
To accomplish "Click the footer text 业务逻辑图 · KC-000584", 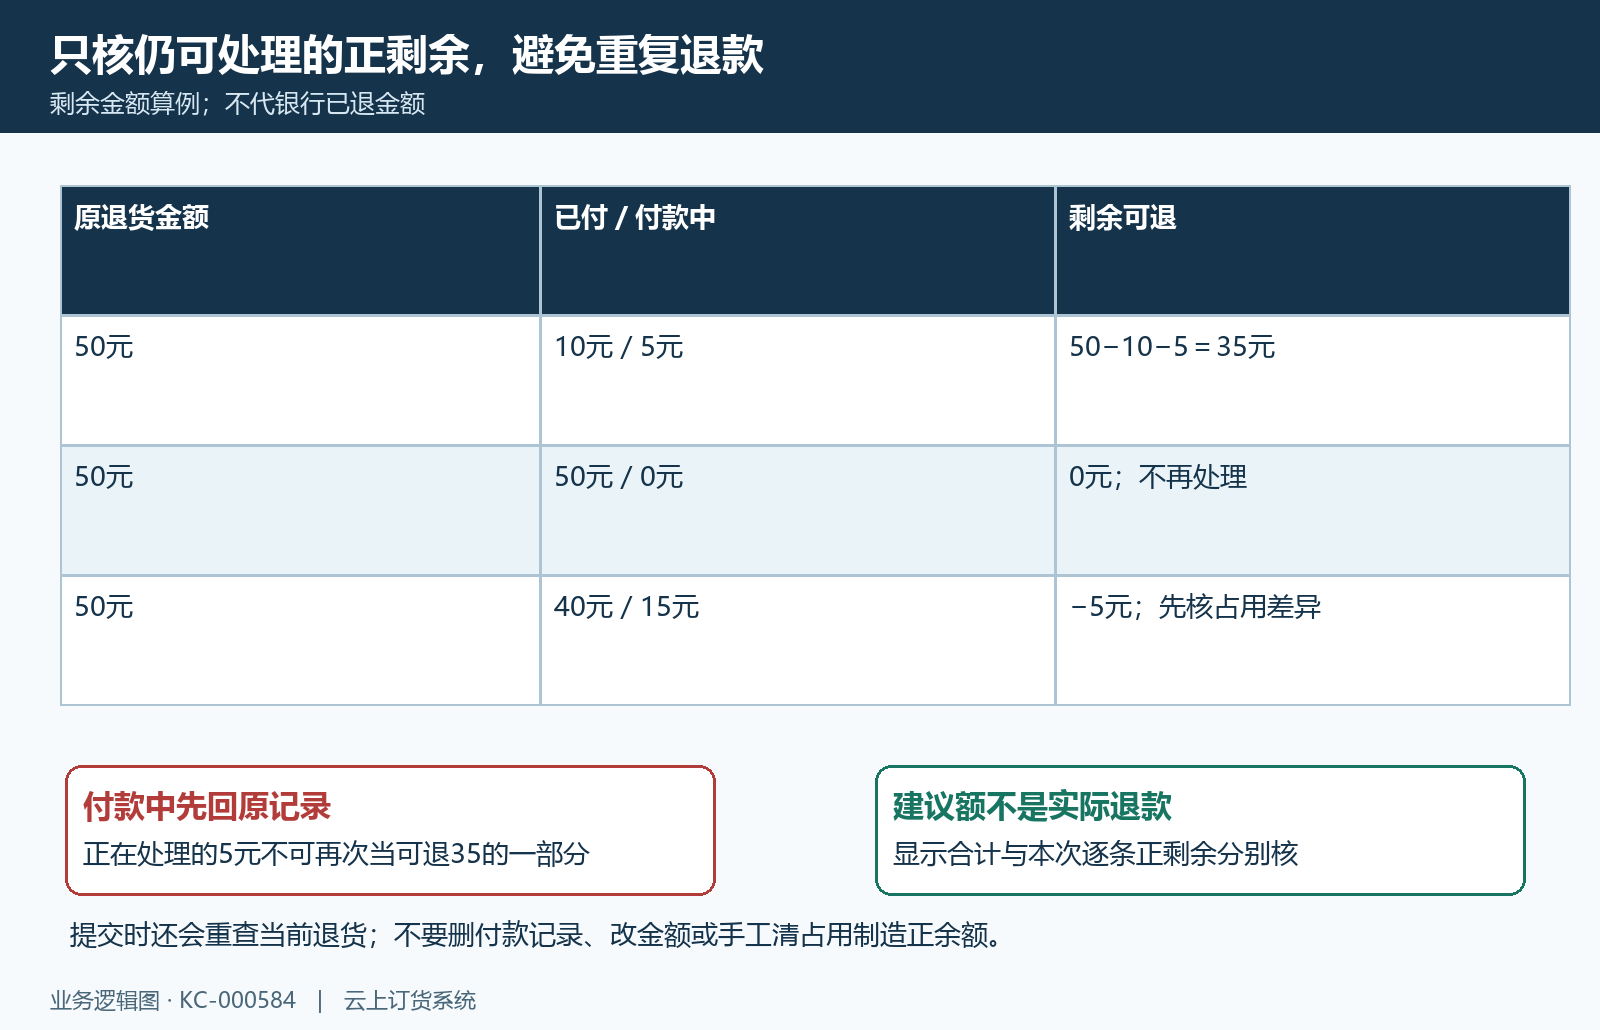I will (x=173, y=1000).
